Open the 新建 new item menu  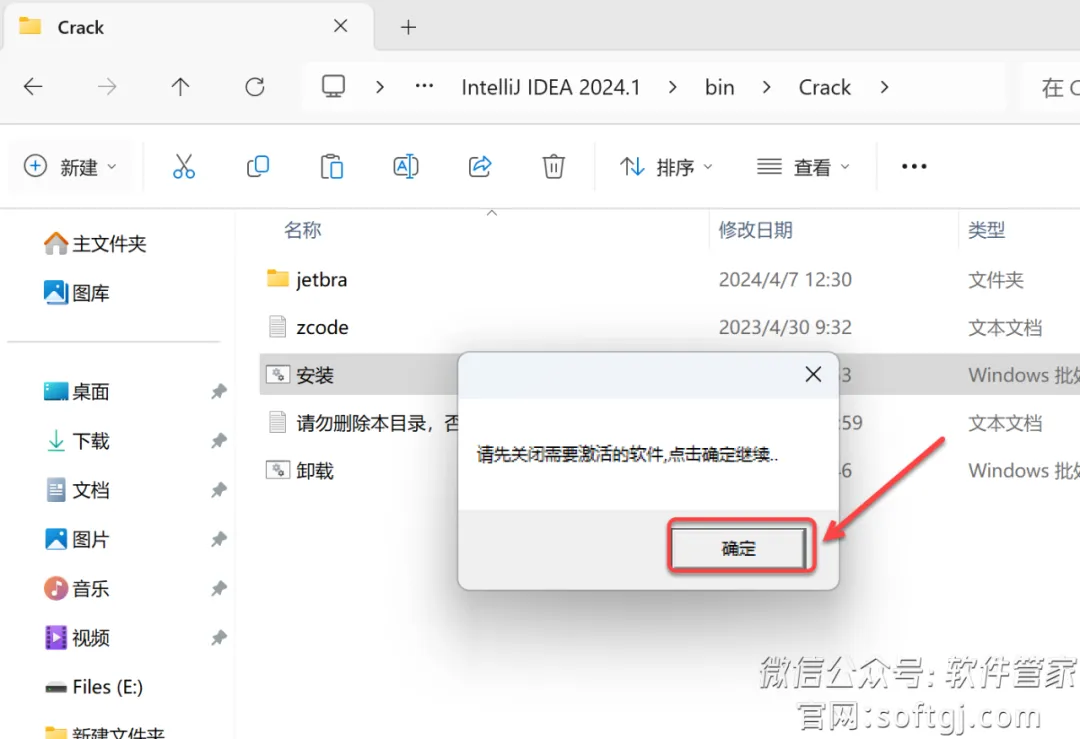pyautogui.click(x=71, y=167)
